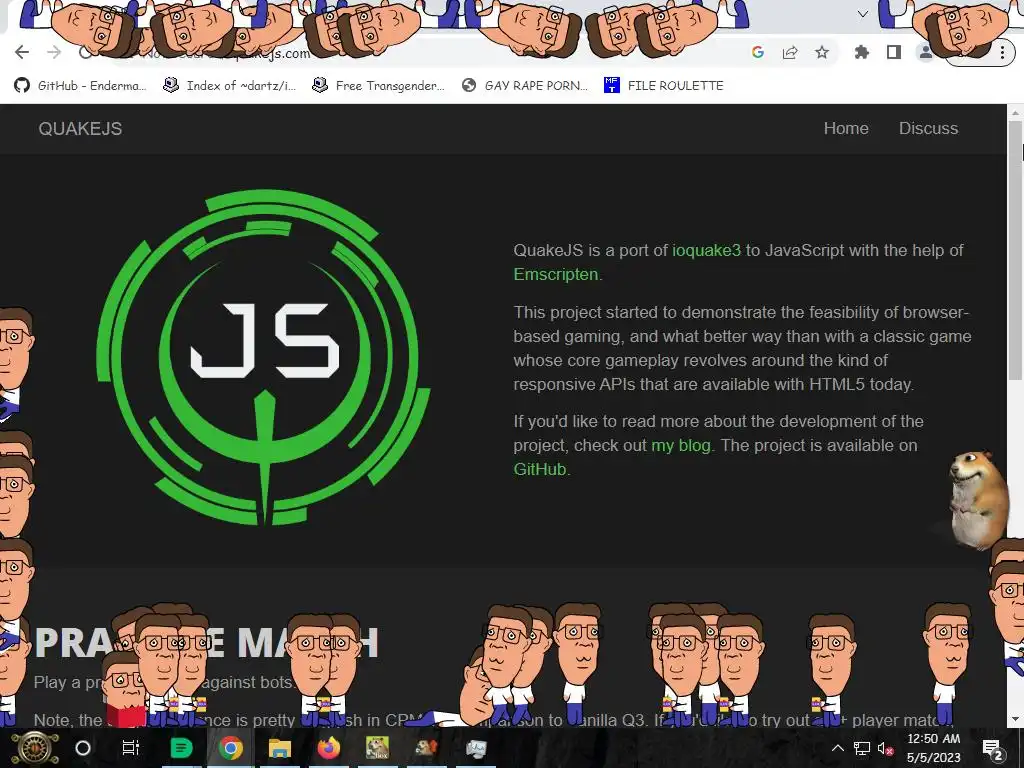
Task: Bookmark this page with the star icon
Action: 822,52
